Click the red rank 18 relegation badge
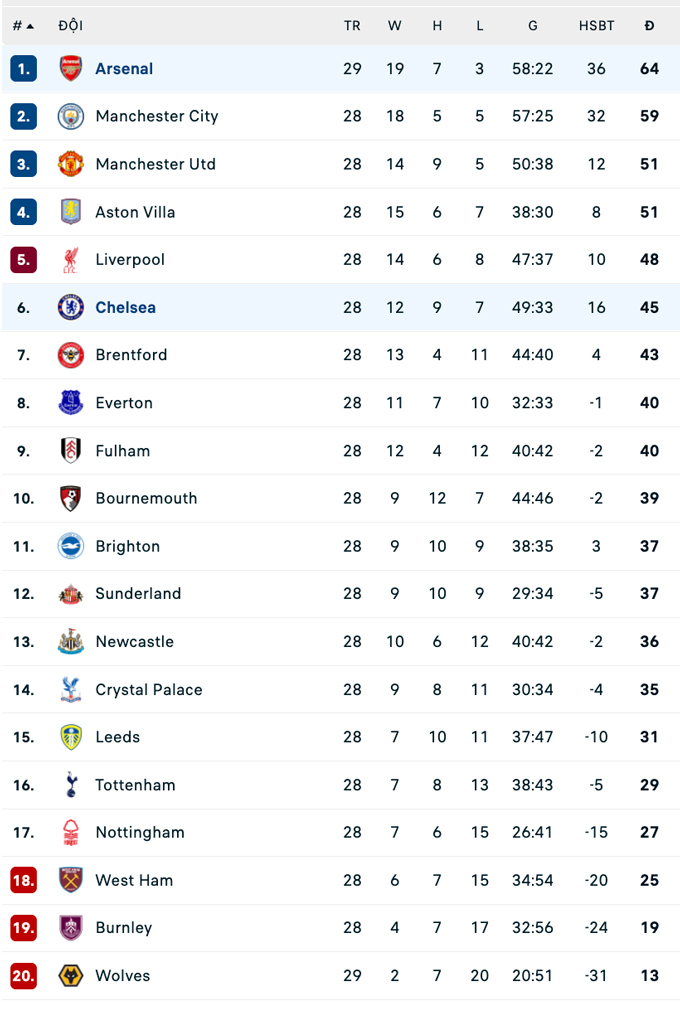The height and width of the screenshot is (1013, 680). coord(24,880)
